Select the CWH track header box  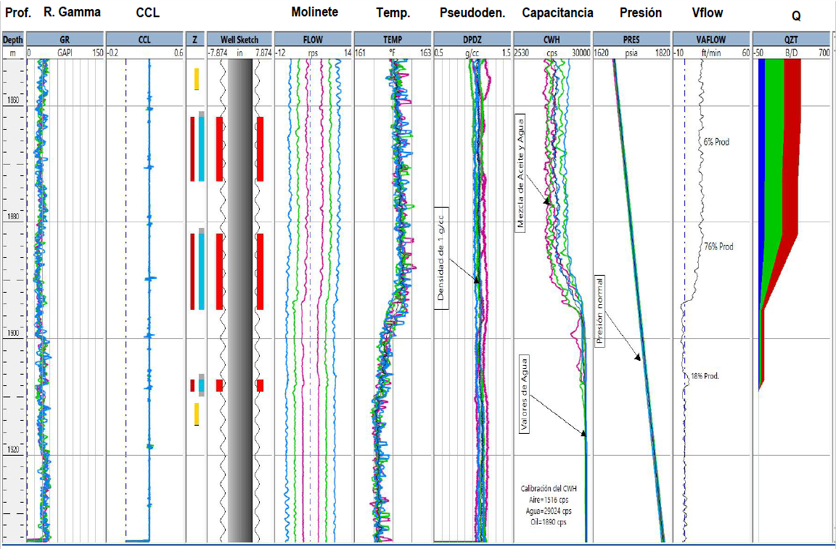(x=551, y=40)
